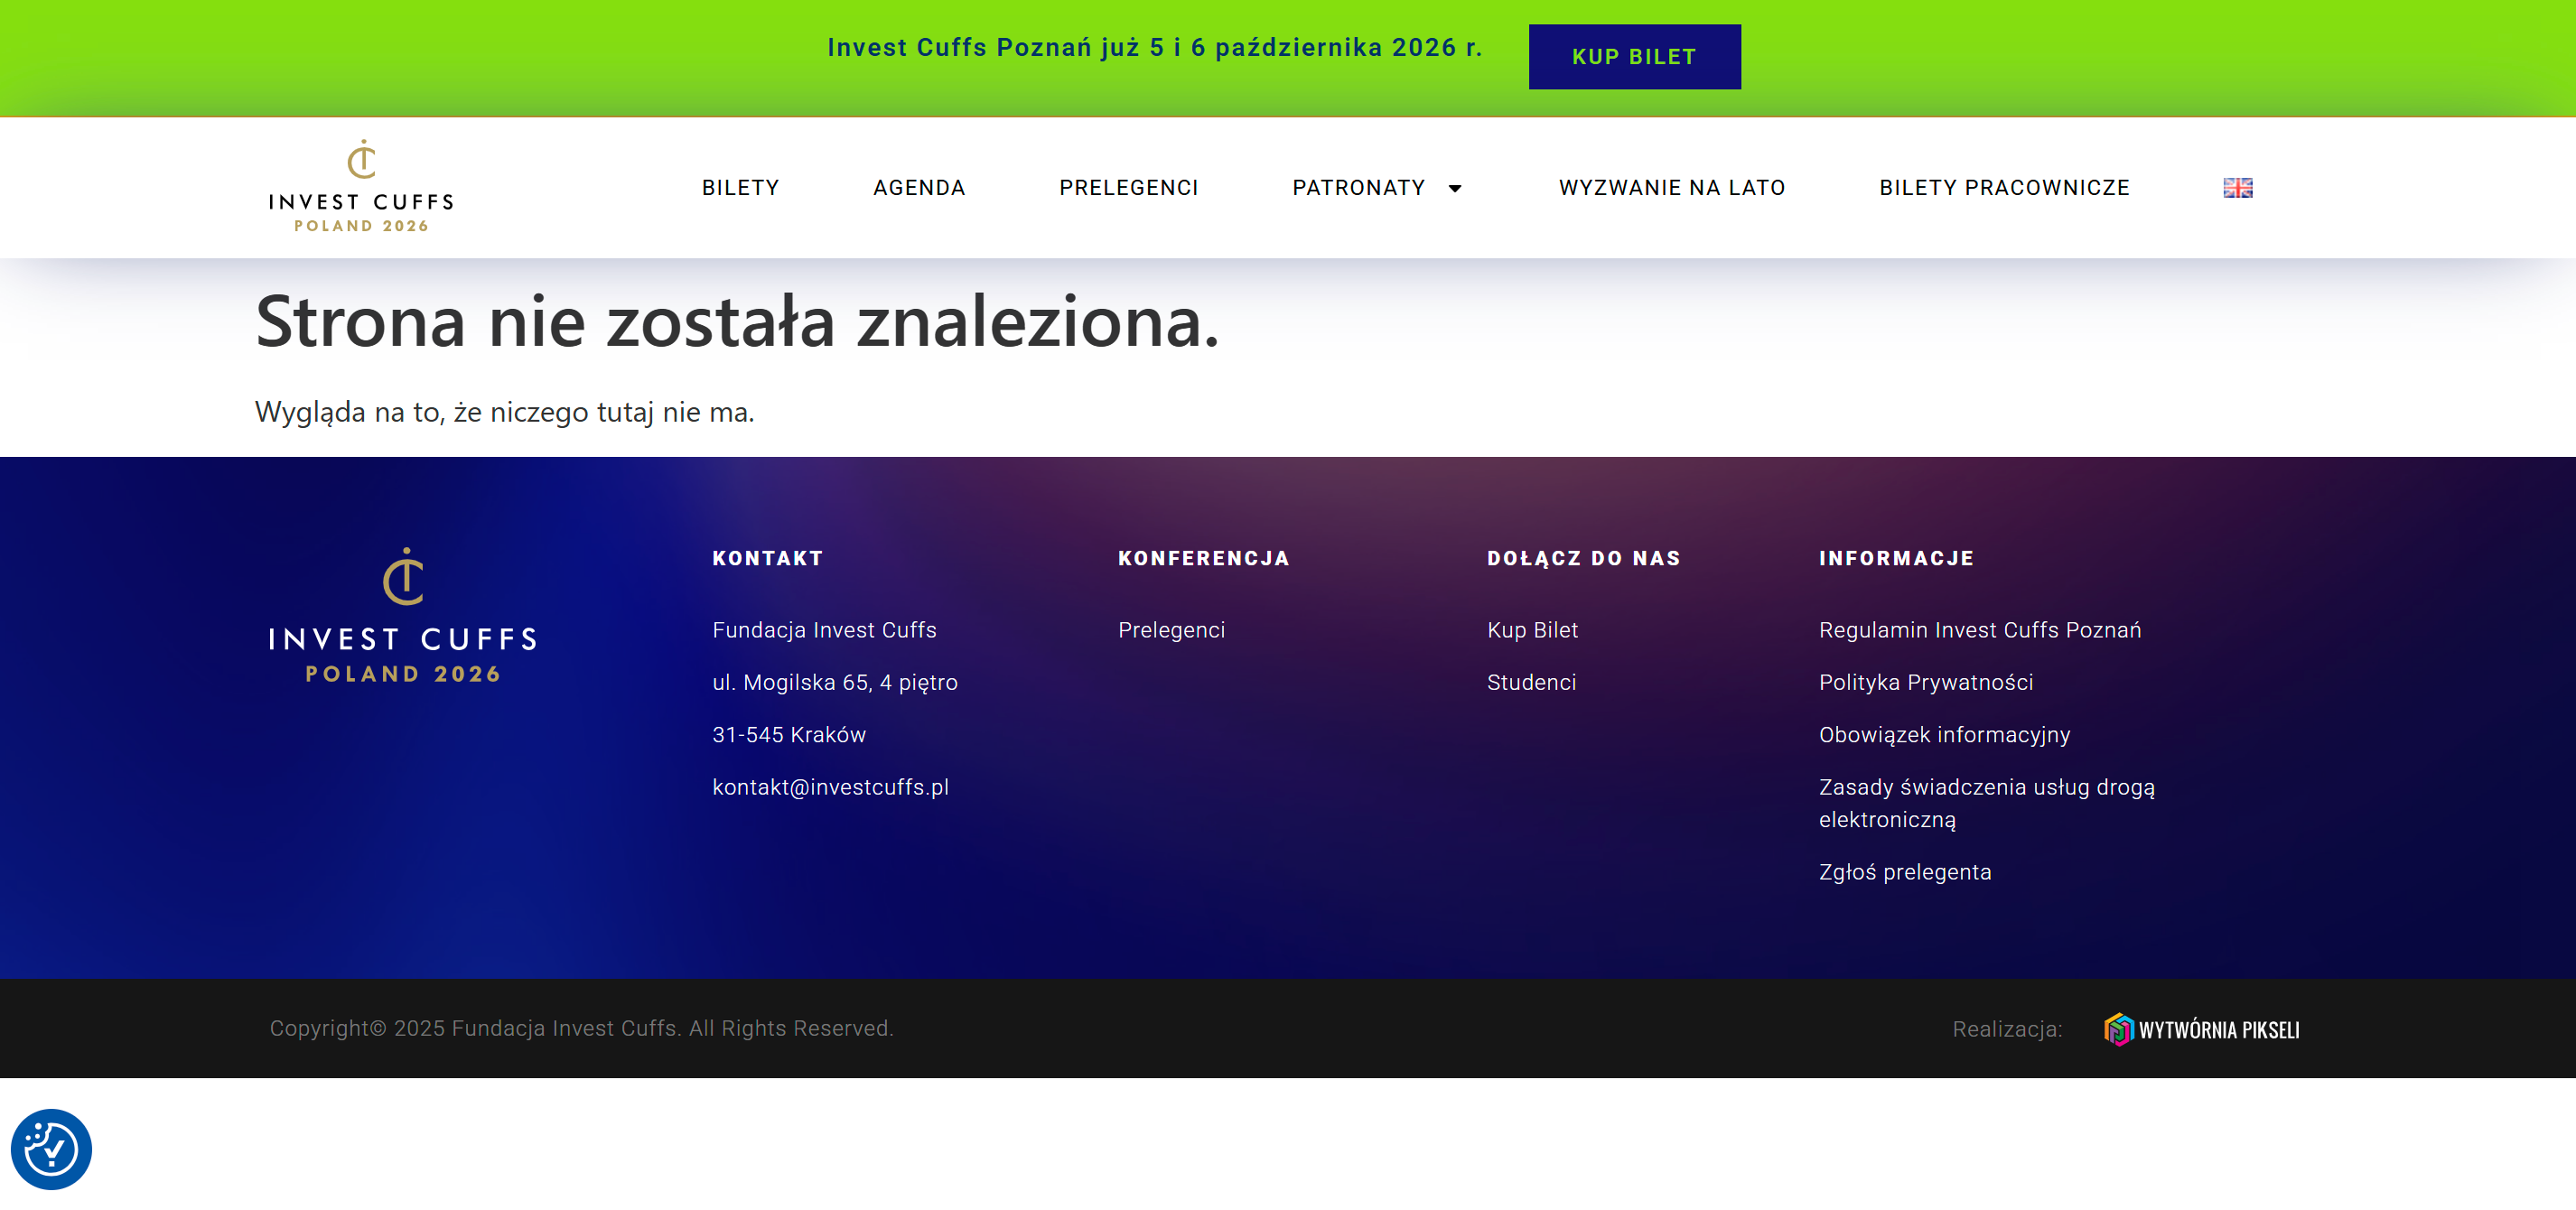The height and width of the screenshot is (1210, 2576).
Task: Click the Informacje footer heading
Action: coord(1896,558)
